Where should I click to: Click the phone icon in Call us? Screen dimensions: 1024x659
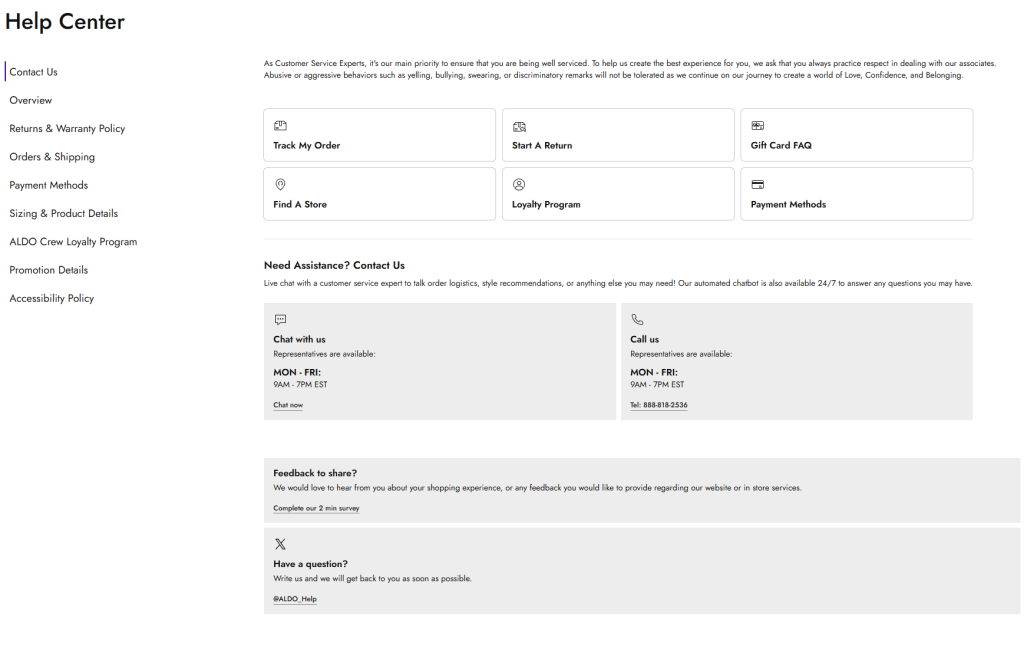click(637, 320)
